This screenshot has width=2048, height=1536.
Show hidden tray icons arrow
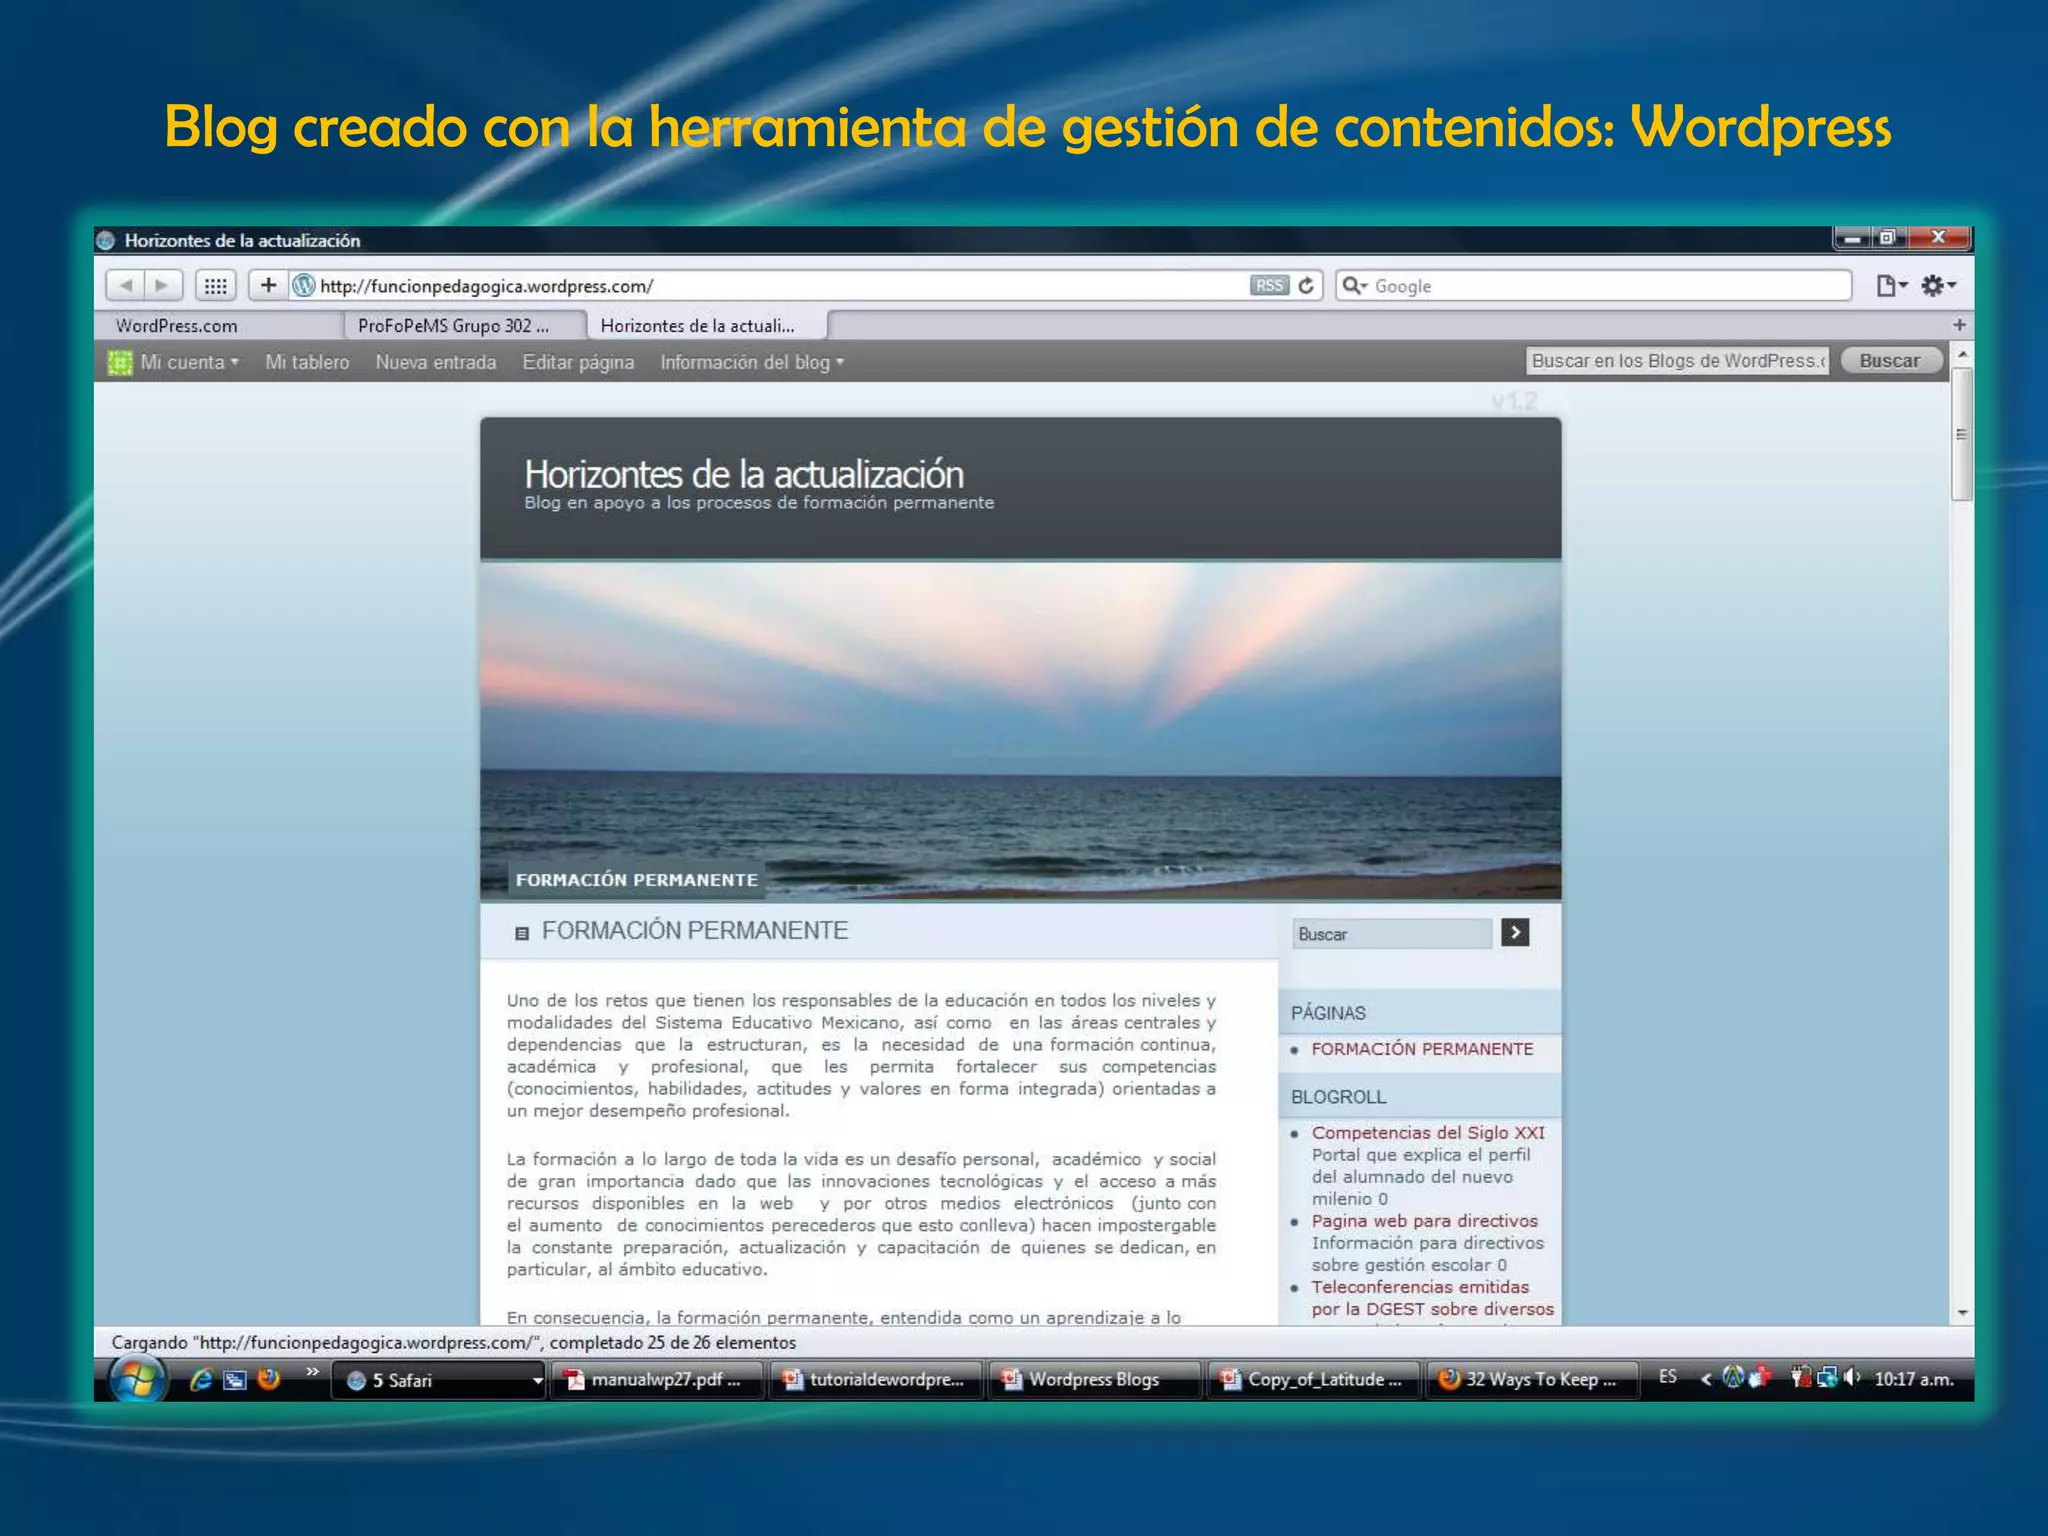point(1706,1379)
